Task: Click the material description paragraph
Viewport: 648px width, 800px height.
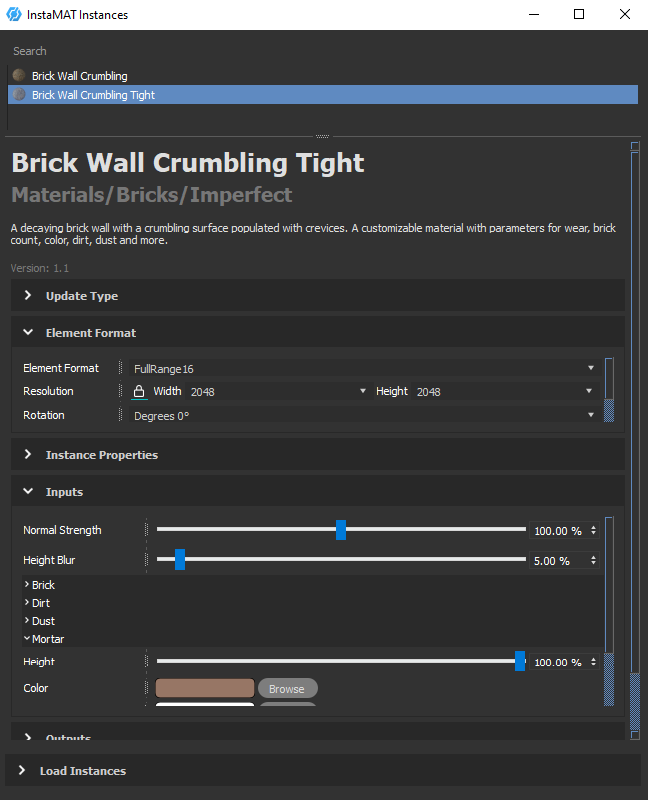Action: click(313, 234)
